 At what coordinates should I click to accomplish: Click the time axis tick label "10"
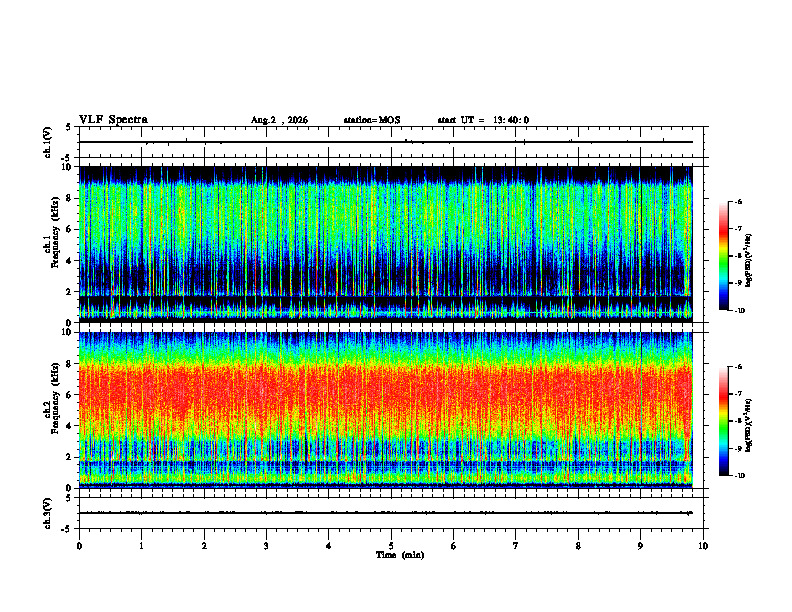coord(703,546)
